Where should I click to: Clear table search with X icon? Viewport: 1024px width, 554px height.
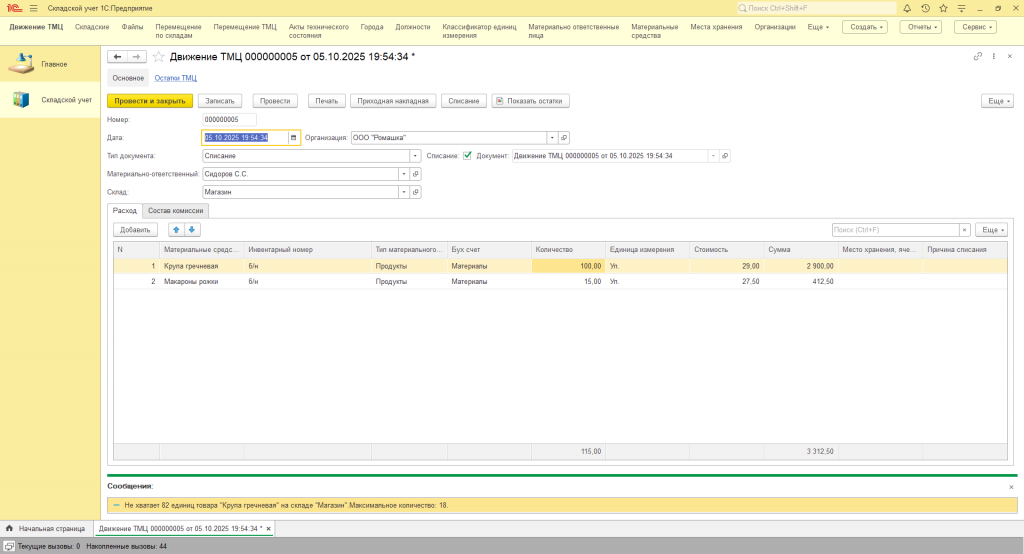pos(965,230)
